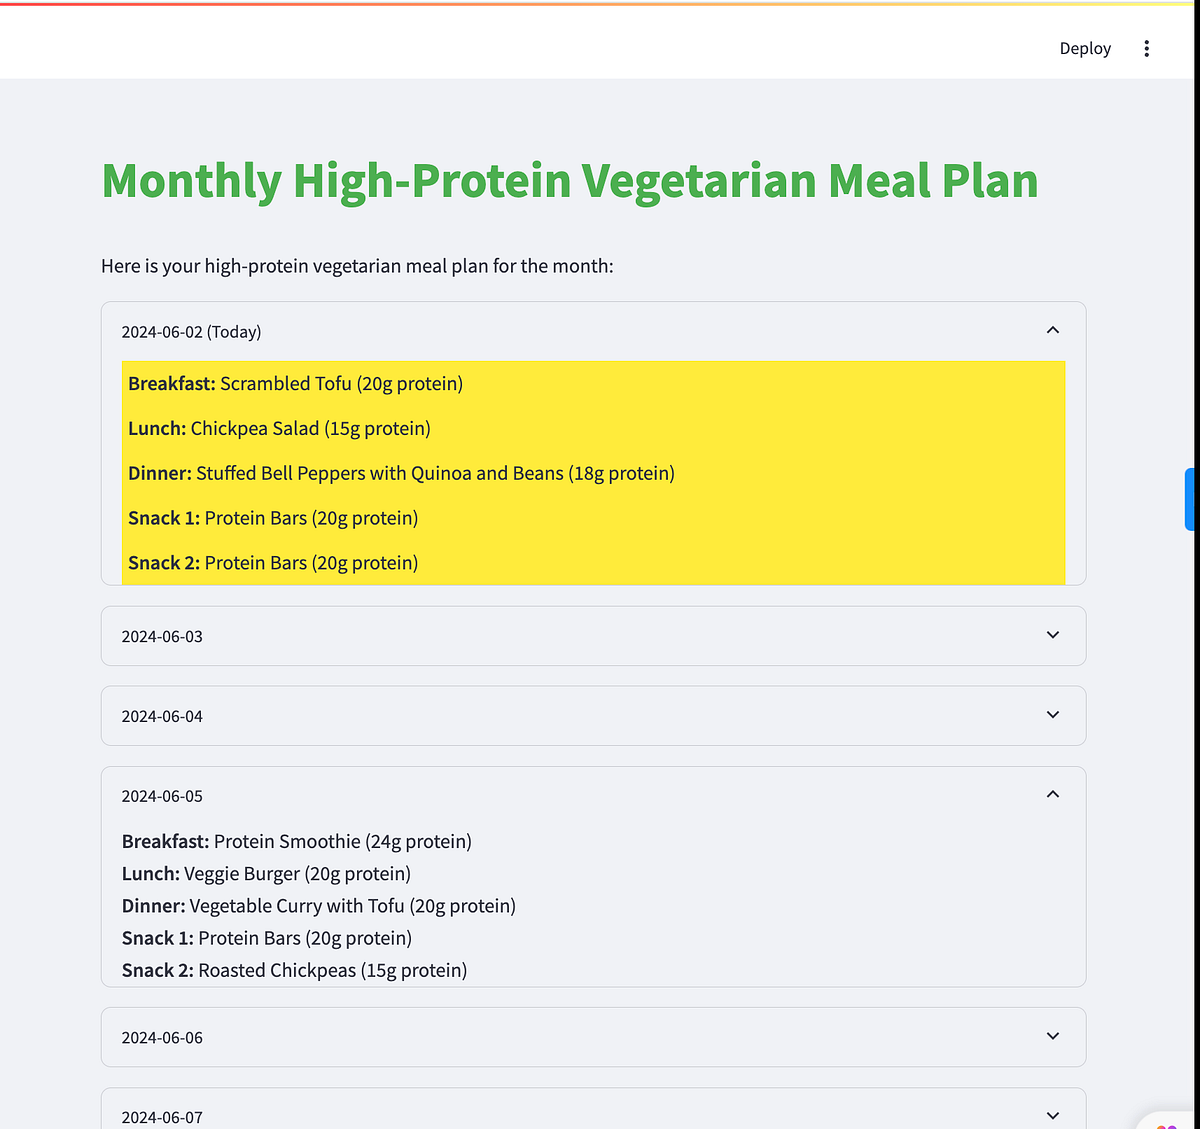Click the Deploy button
The height and width of the screenshot is (1129, 1200).
click(1084, 47)
